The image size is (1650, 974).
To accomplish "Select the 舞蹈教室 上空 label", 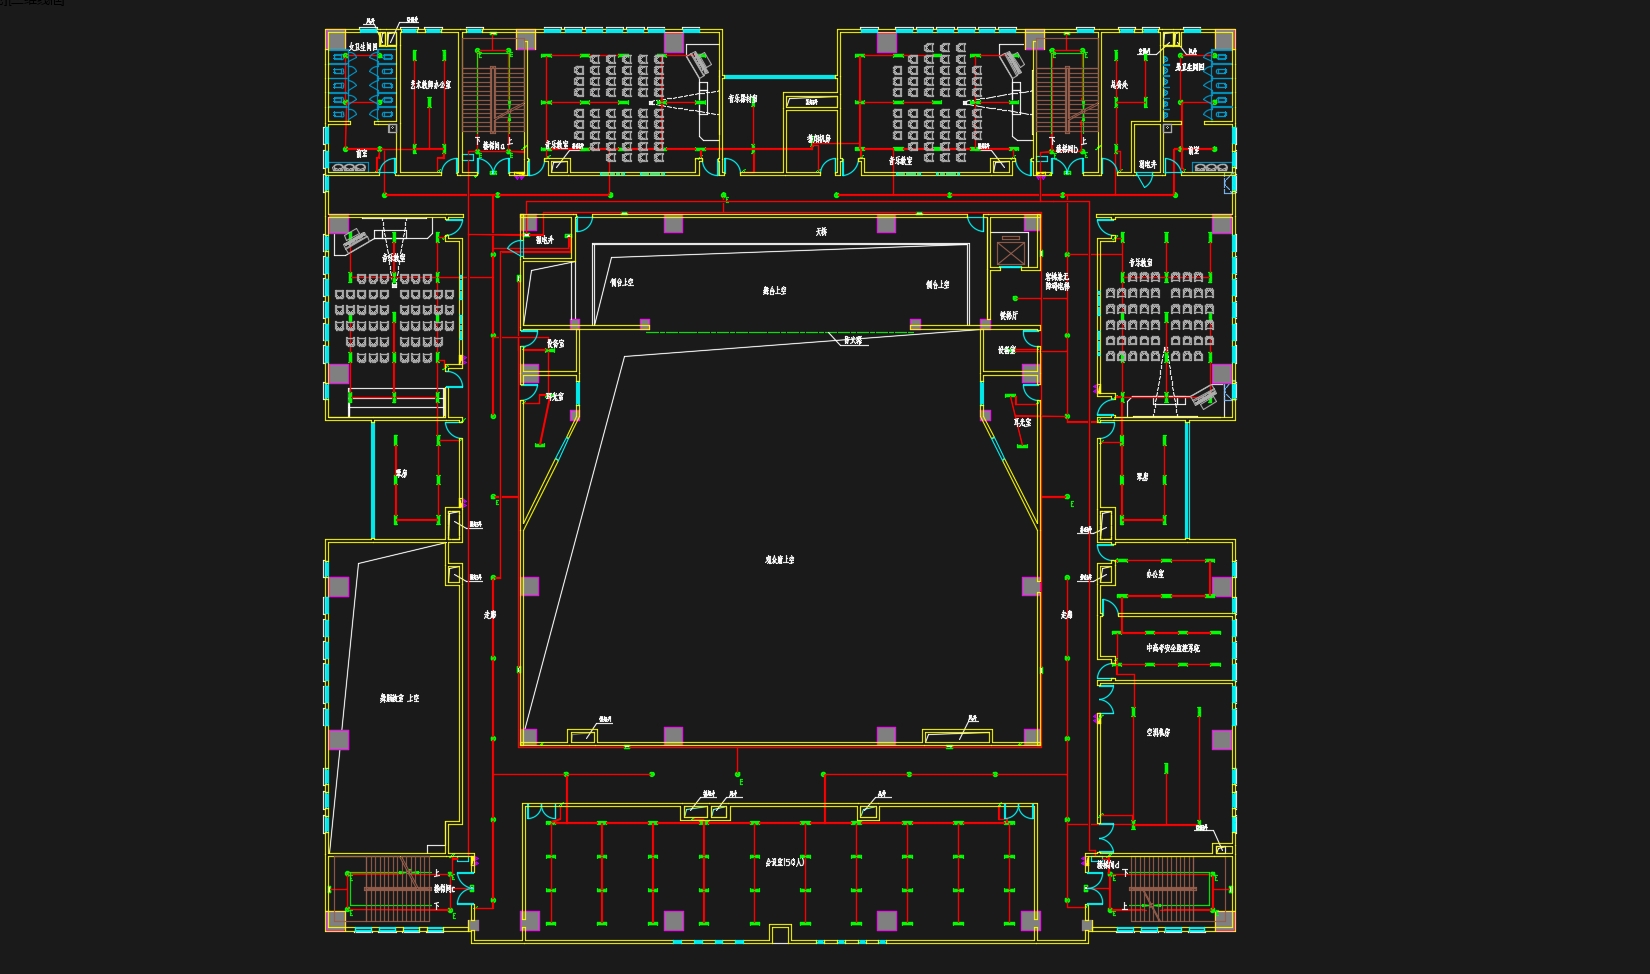I will click(399, 699).
